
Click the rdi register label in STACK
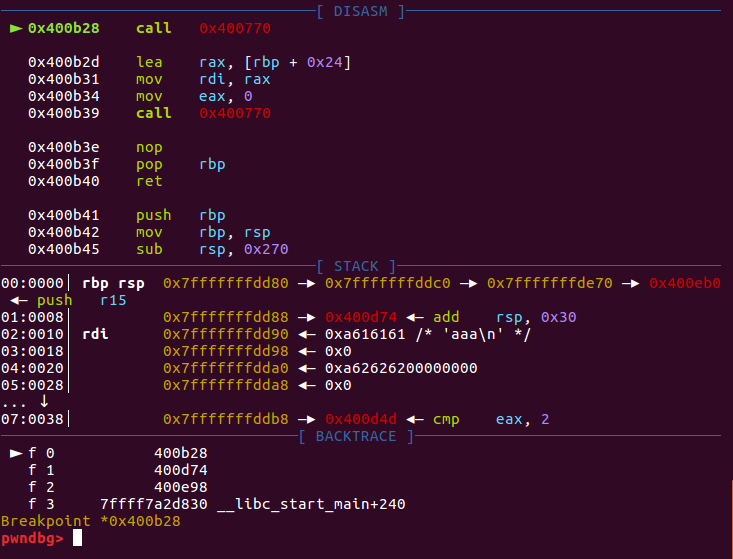96,334
